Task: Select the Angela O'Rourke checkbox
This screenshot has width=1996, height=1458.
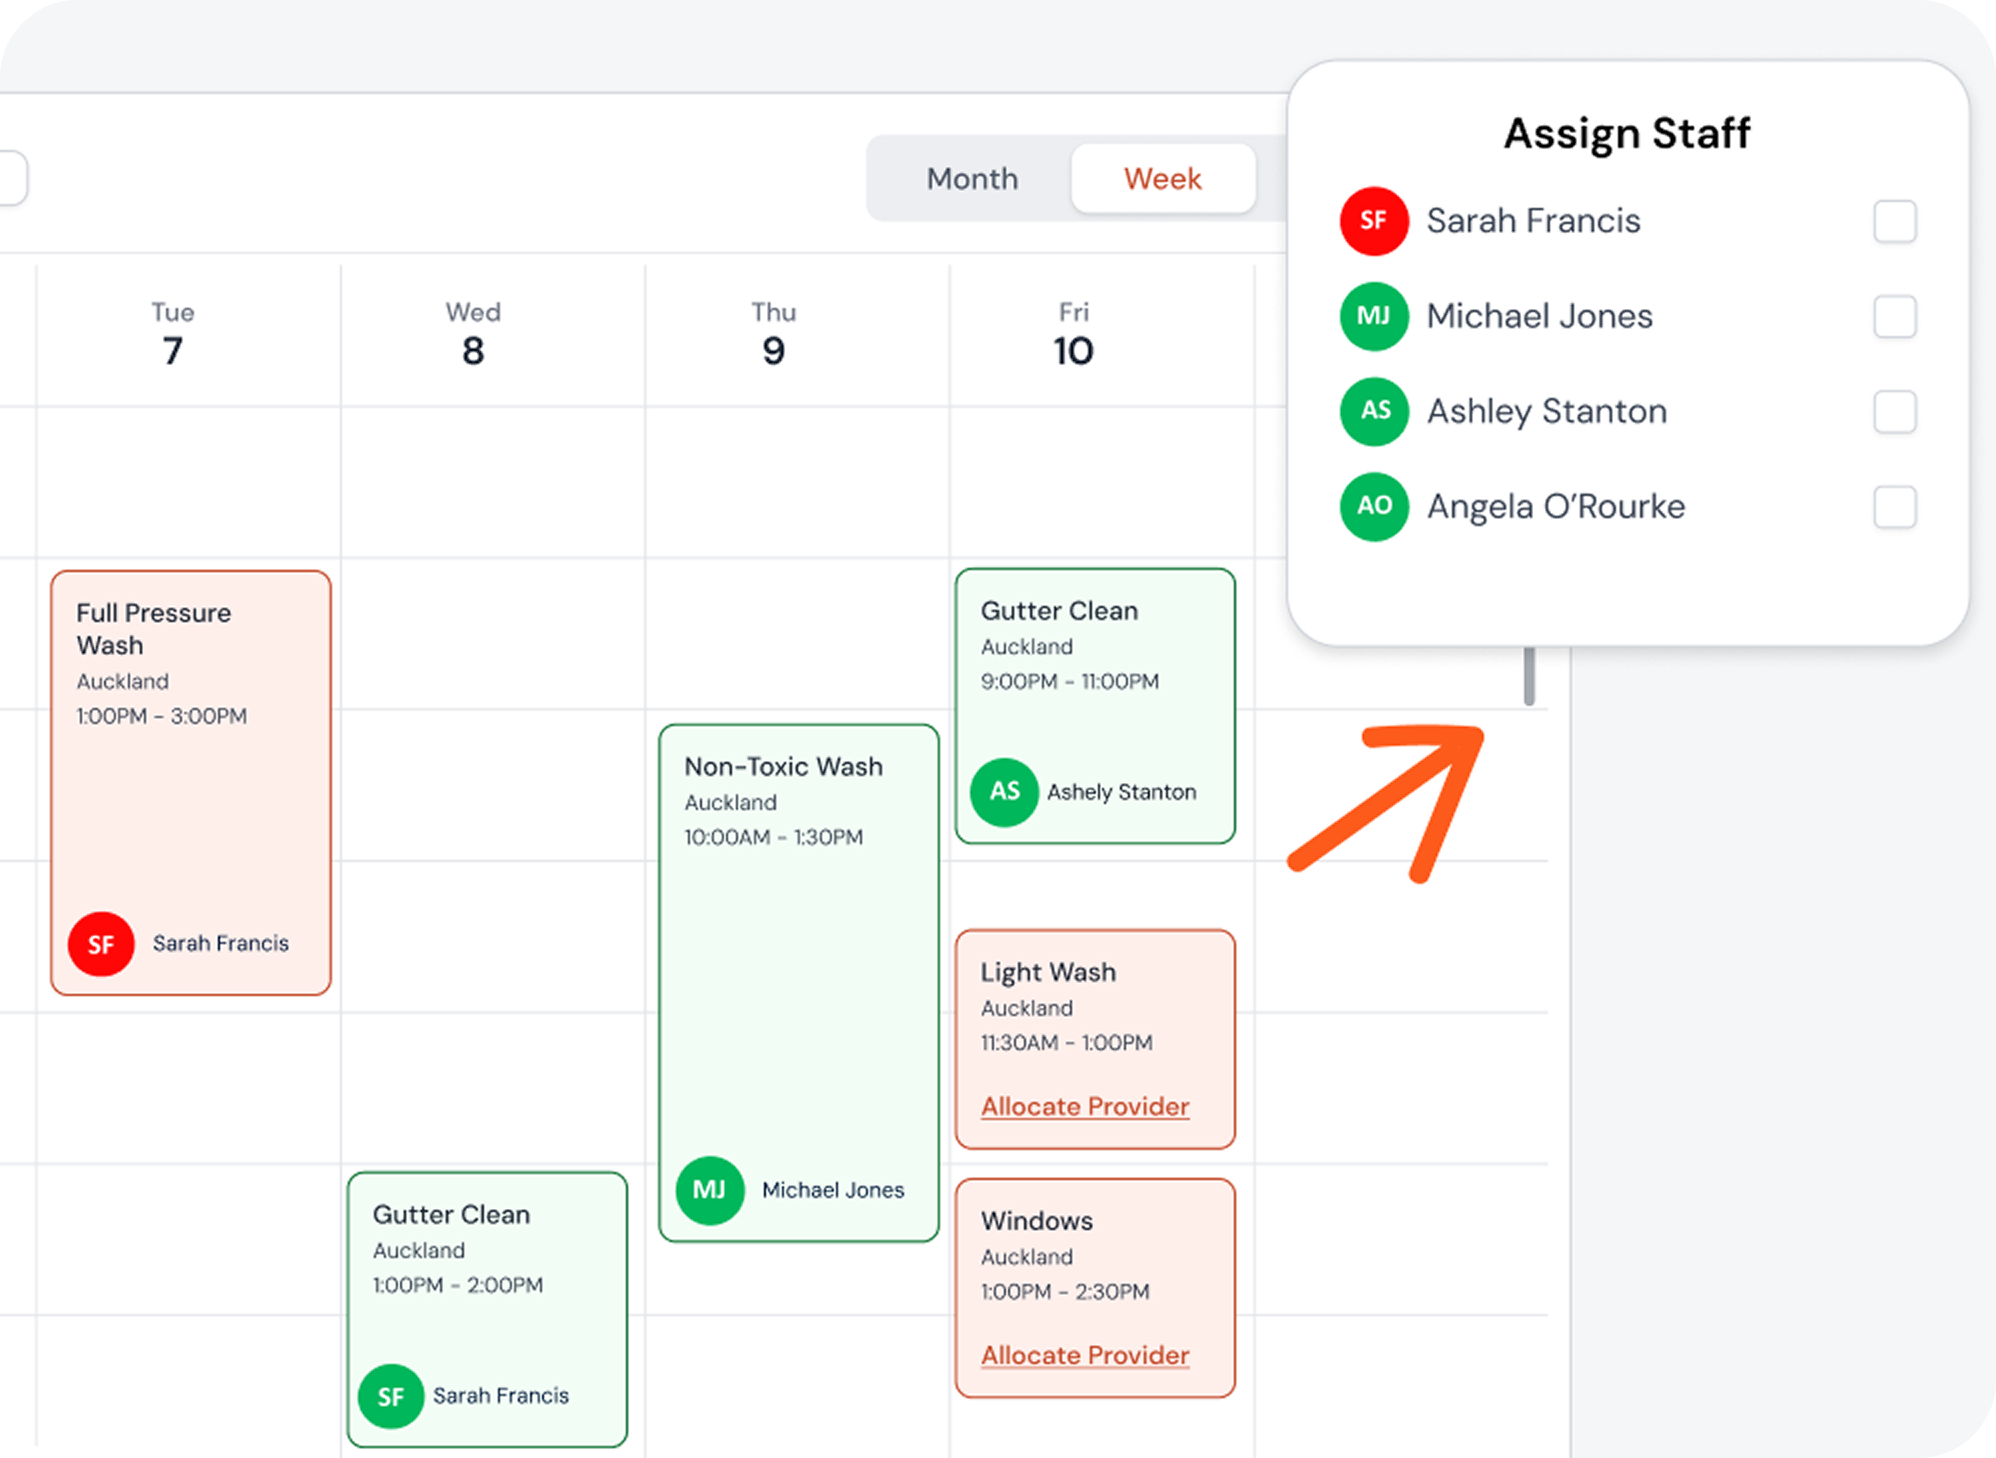Action: [x=1894, y=506]
